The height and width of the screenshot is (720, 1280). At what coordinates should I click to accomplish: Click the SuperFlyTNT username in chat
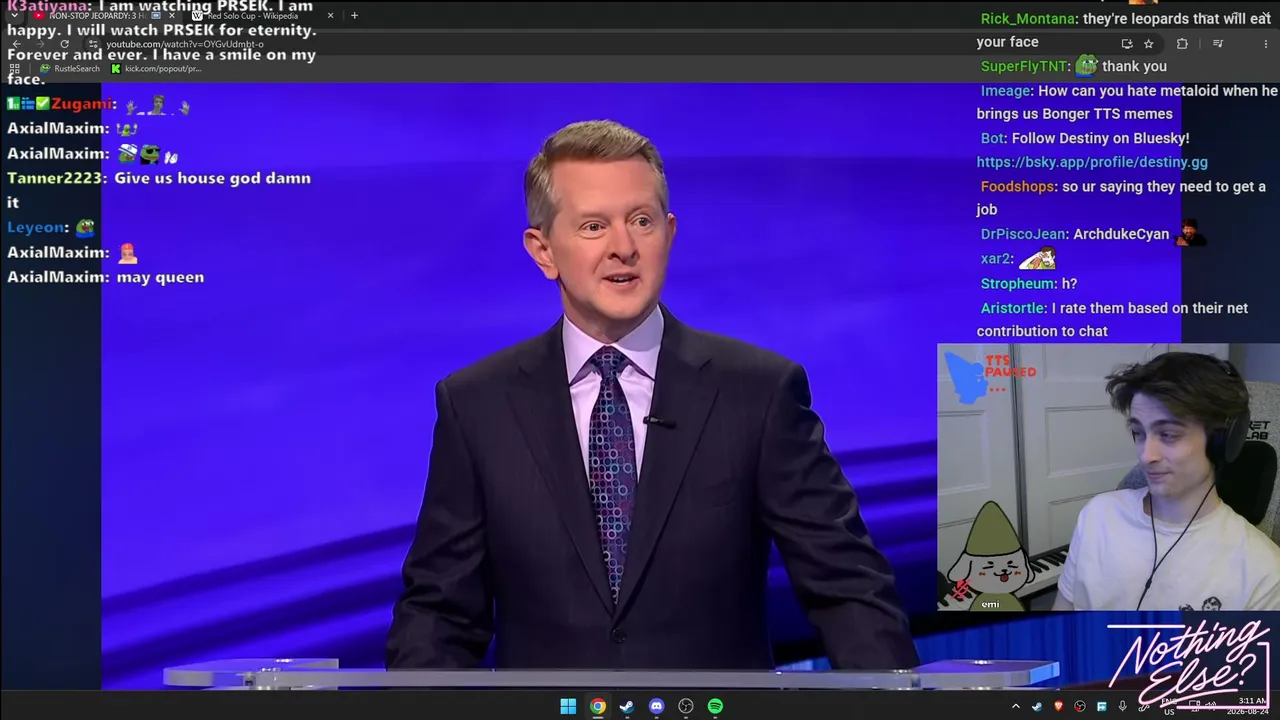click(1024, 66)
